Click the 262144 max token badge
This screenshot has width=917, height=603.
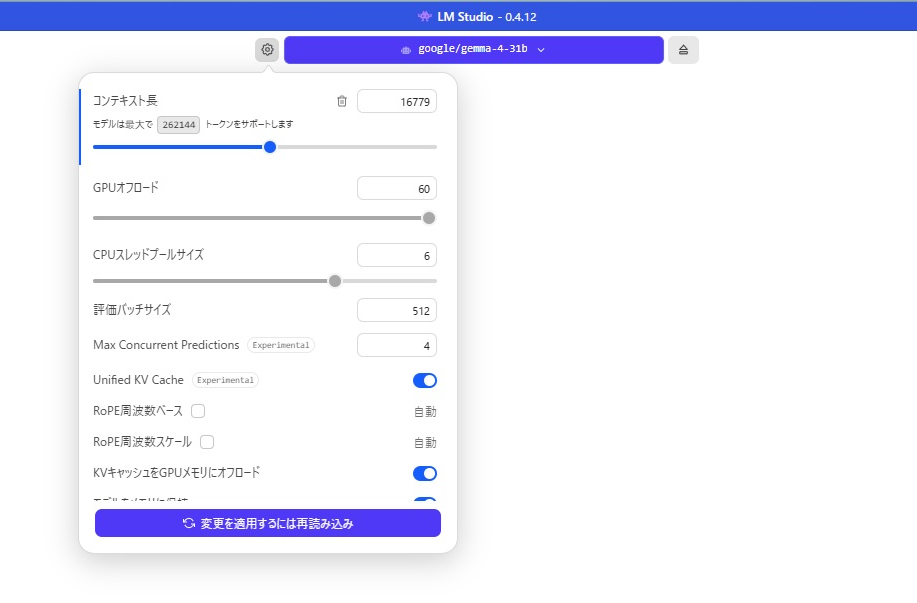[178, 124]
